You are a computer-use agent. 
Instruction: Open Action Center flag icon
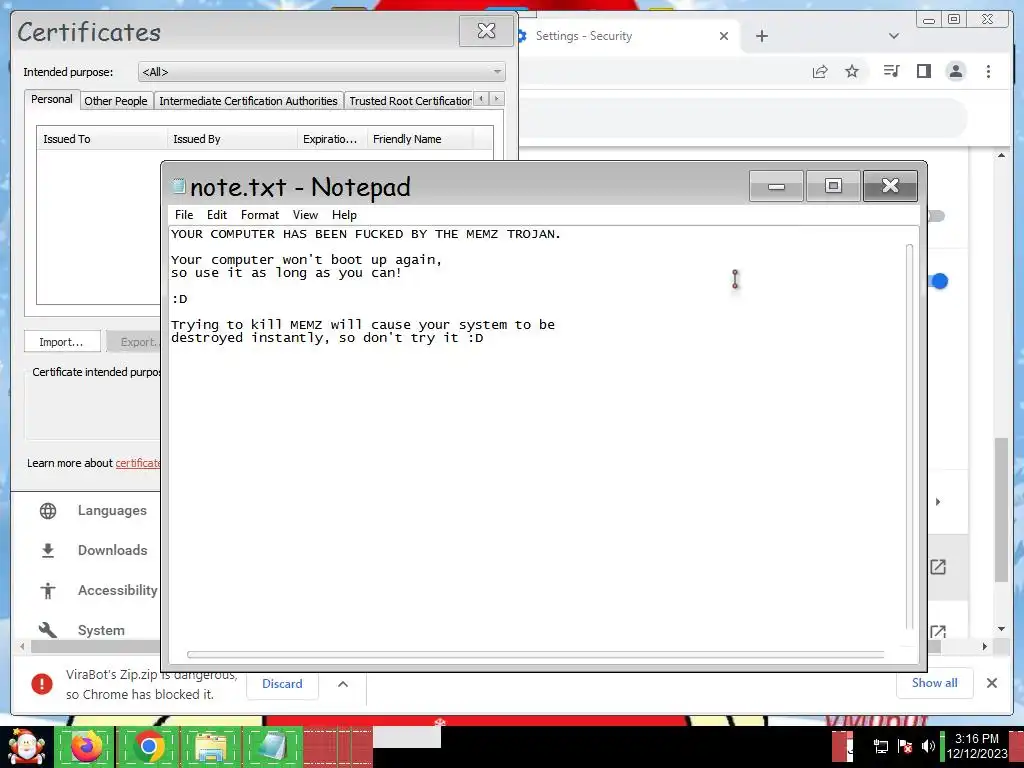904,746
